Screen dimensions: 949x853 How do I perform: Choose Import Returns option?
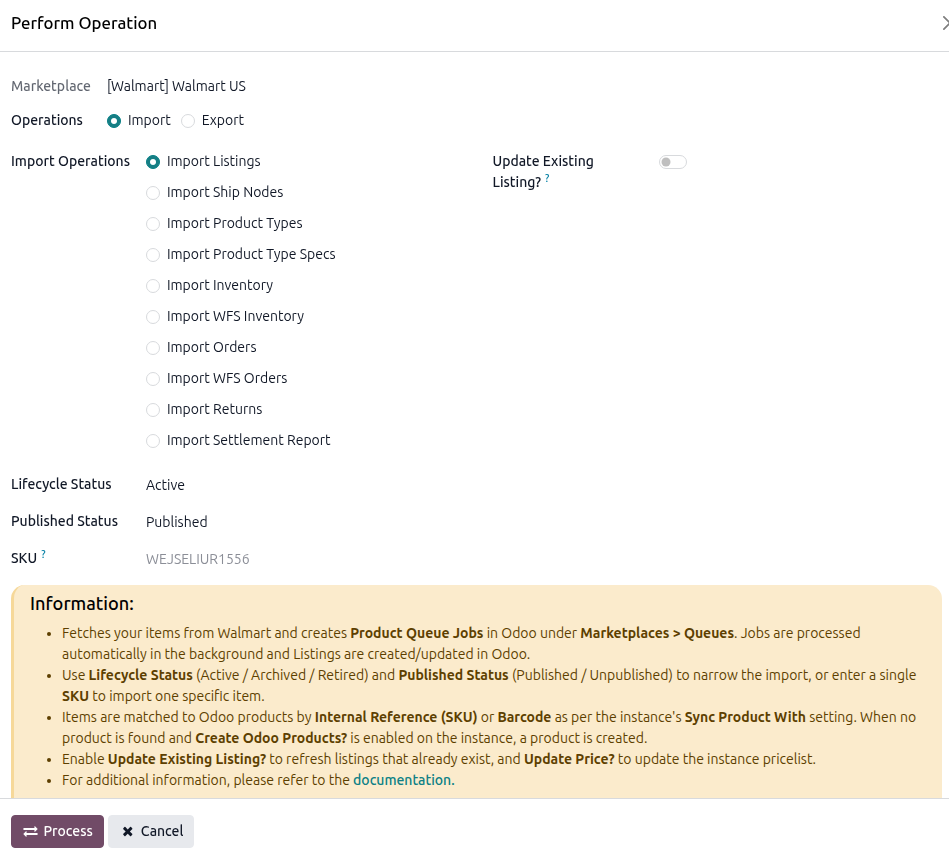[153, 410]
